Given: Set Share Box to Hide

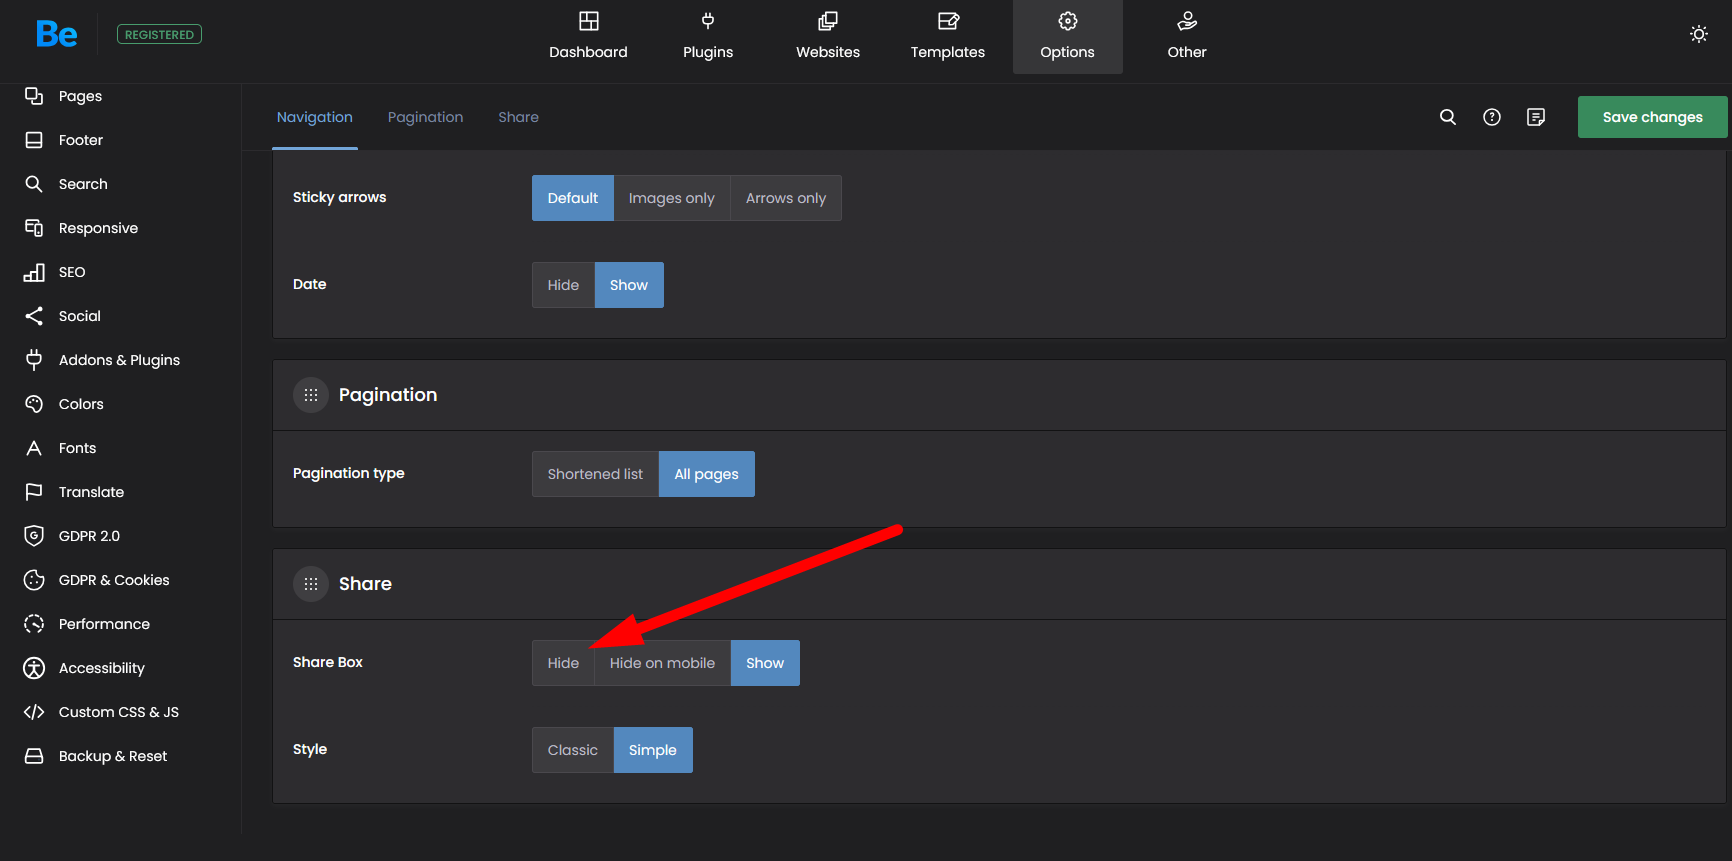Looking at the screenshot, I should [x=563, y=663].
